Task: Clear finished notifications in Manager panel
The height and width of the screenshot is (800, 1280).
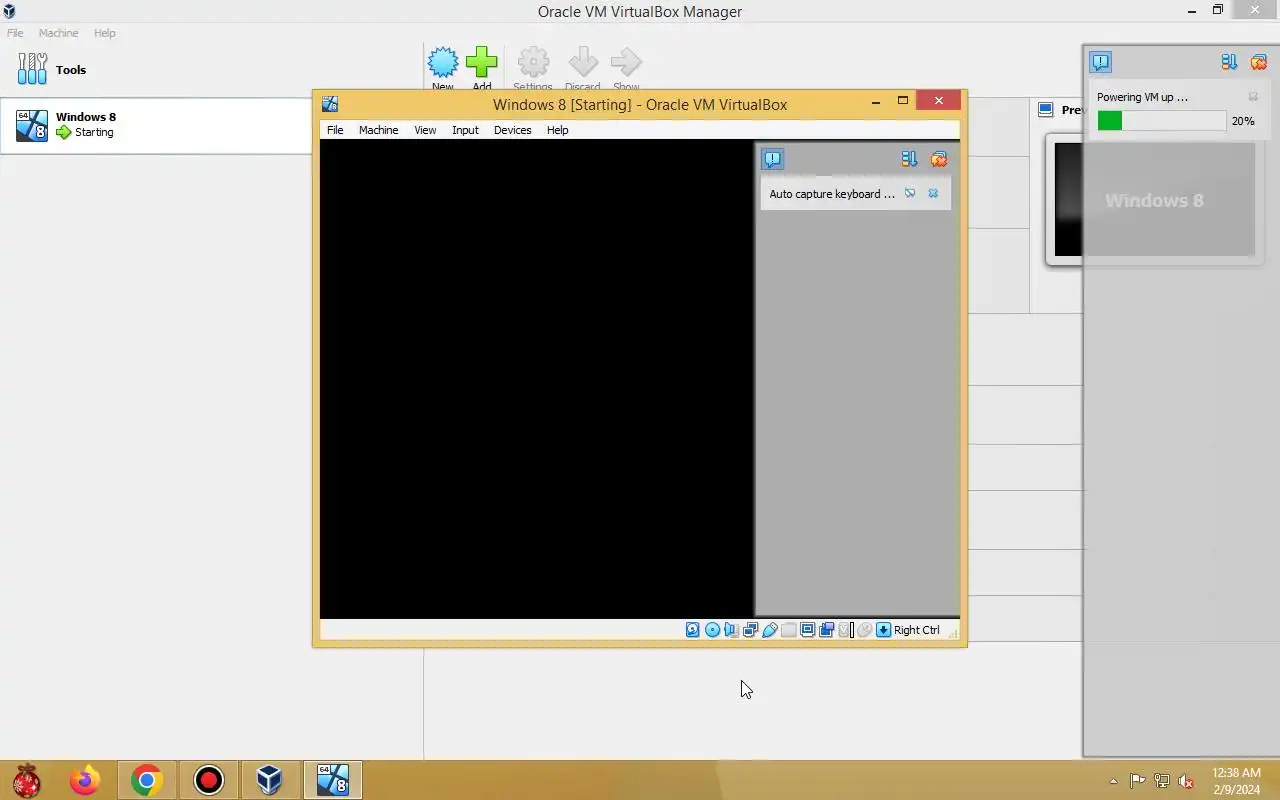Action: point(1258,62)
